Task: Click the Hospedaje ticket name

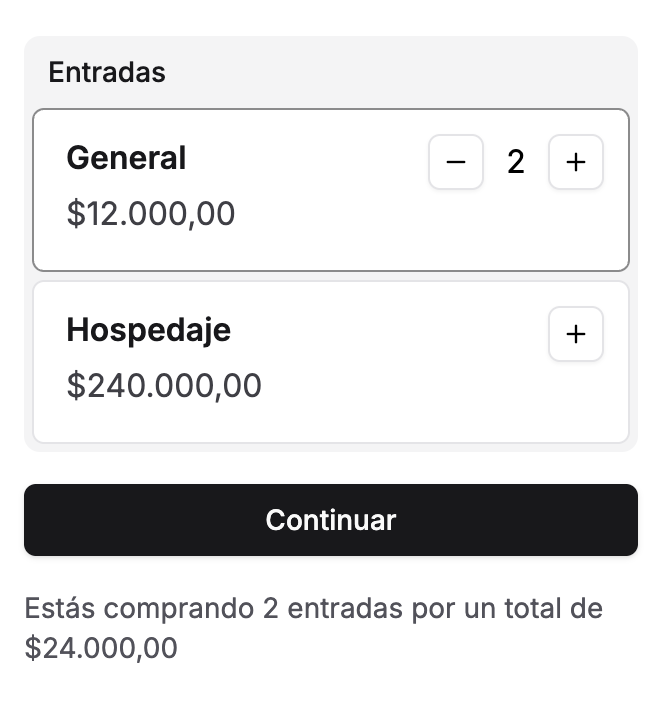Action: 148,330
